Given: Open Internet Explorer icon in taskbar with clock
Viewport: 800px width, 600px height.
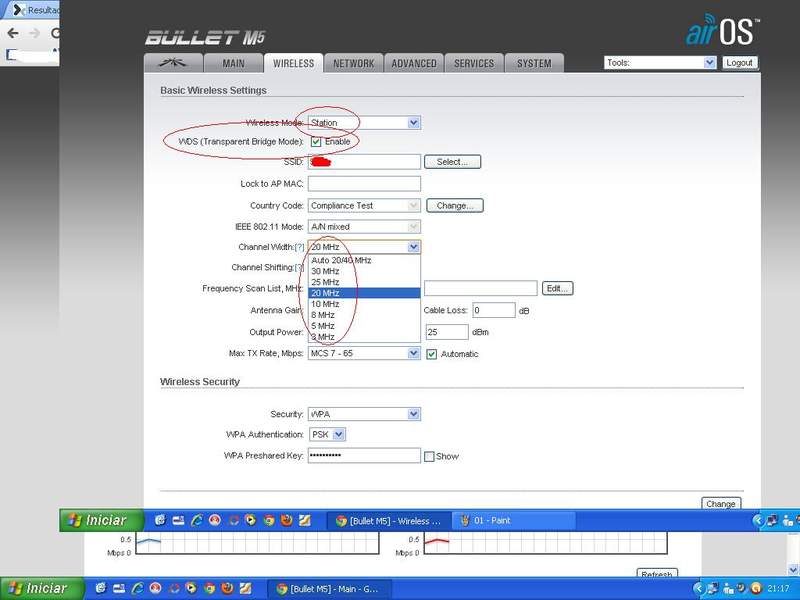Looking at the screenshot, I should click(137, 588).
